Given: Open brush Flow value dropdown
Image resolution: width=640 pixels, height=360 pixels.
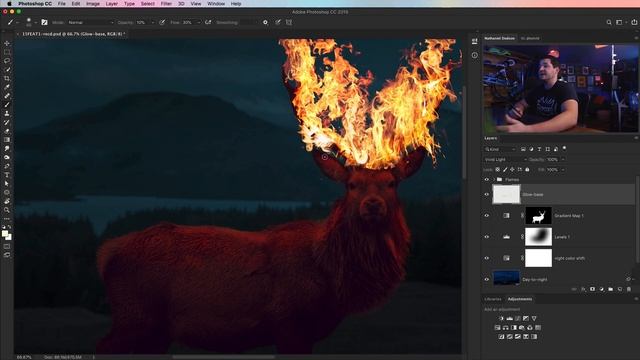Looking at the screenshot, I should (x=199, y=22).
